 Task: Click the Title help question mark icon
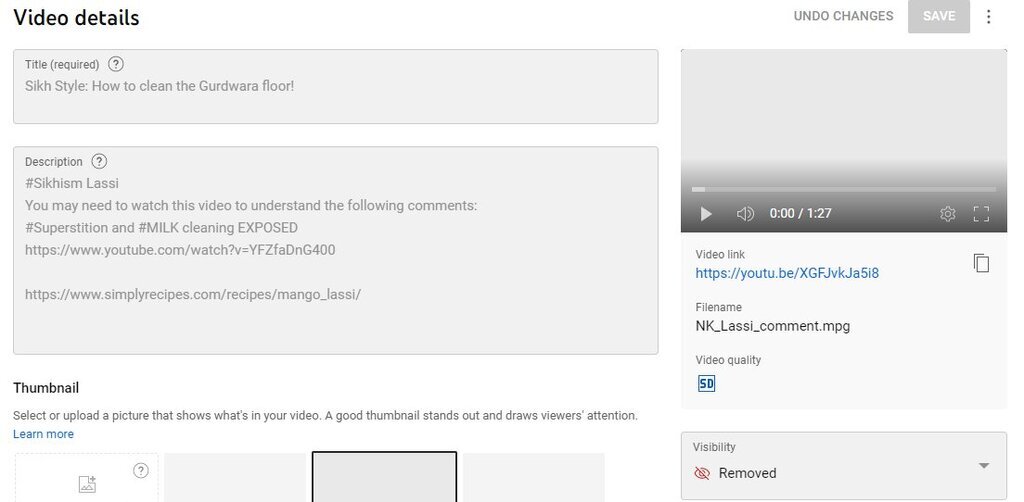click(116, 64)
